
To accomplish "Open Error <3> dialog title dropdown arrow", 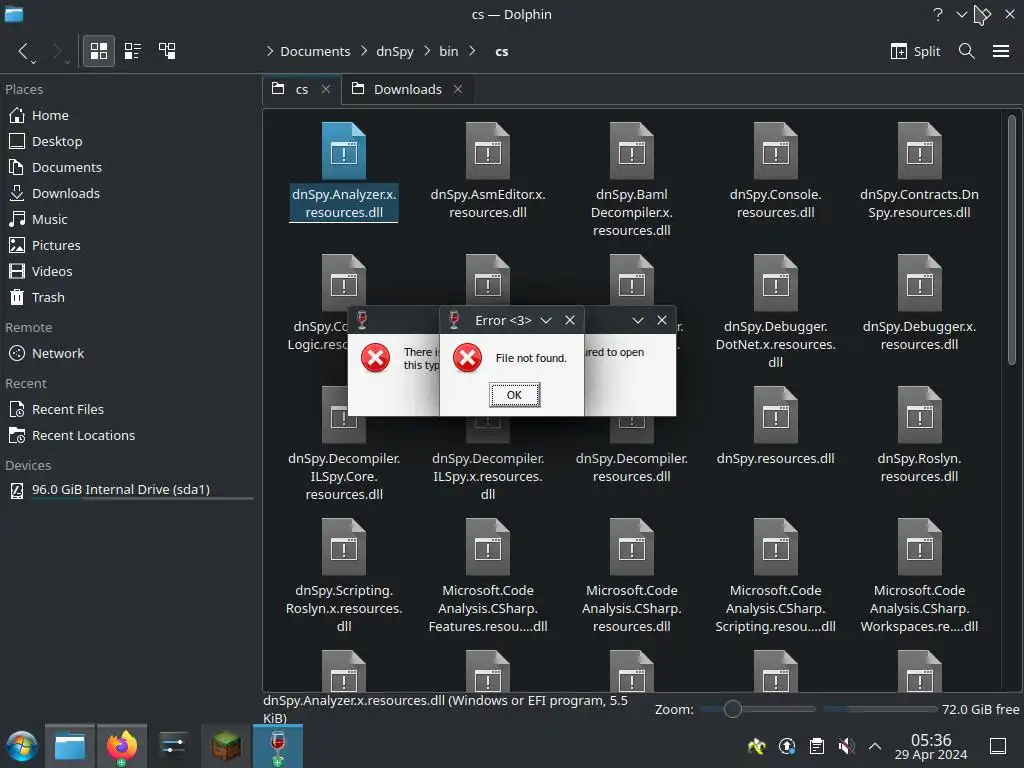I will (546, 320).
